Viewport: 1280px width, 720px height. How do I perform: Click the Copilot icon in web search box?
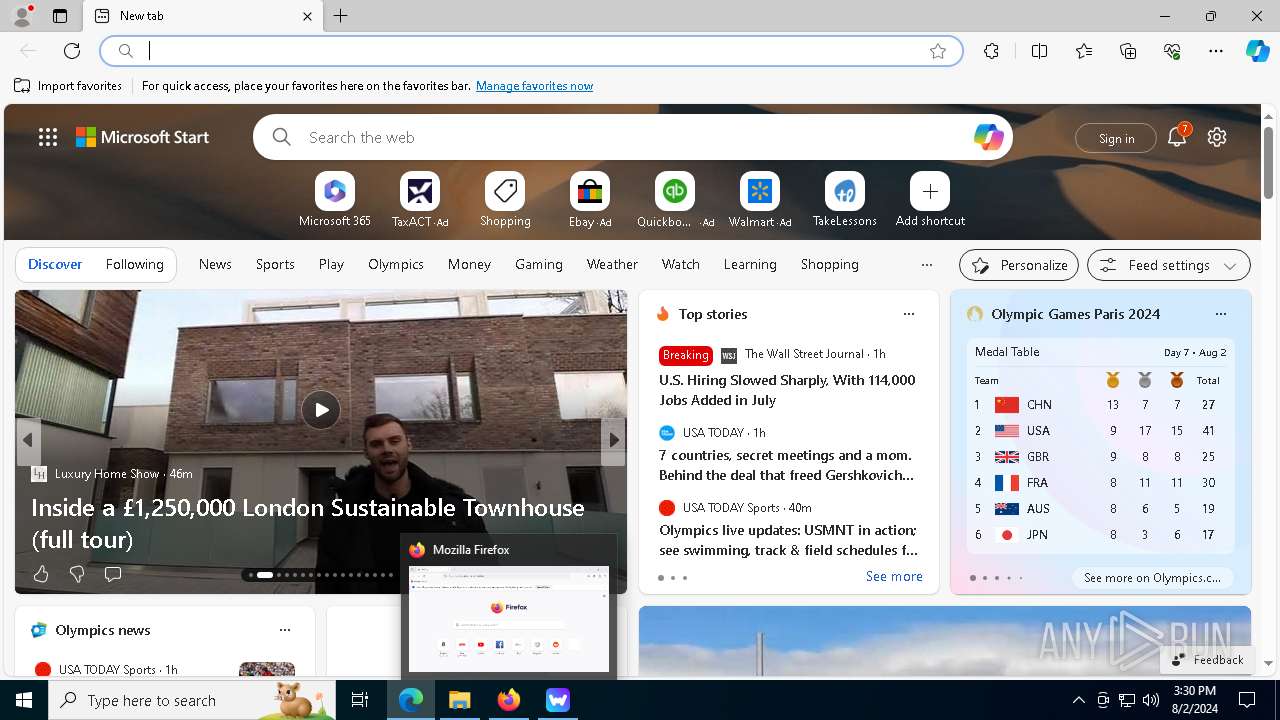[988, 137]
